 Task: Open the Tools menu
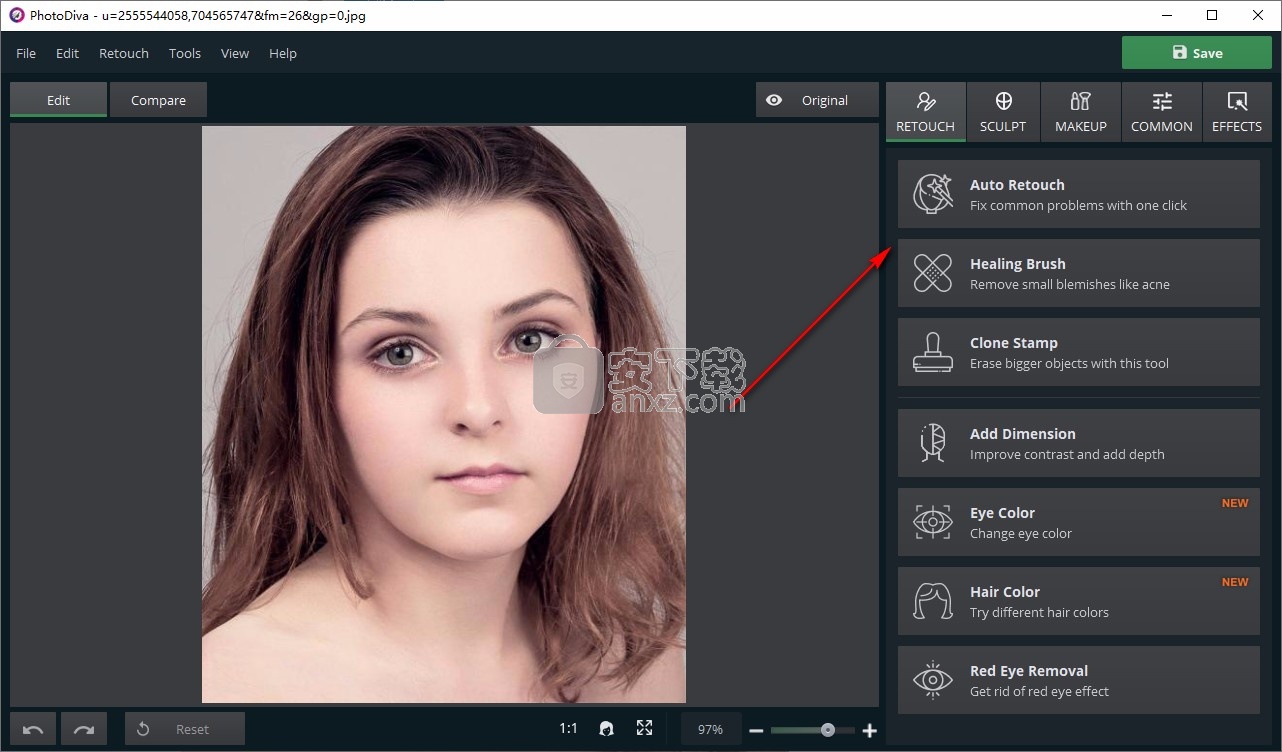[x=185, y=53]
